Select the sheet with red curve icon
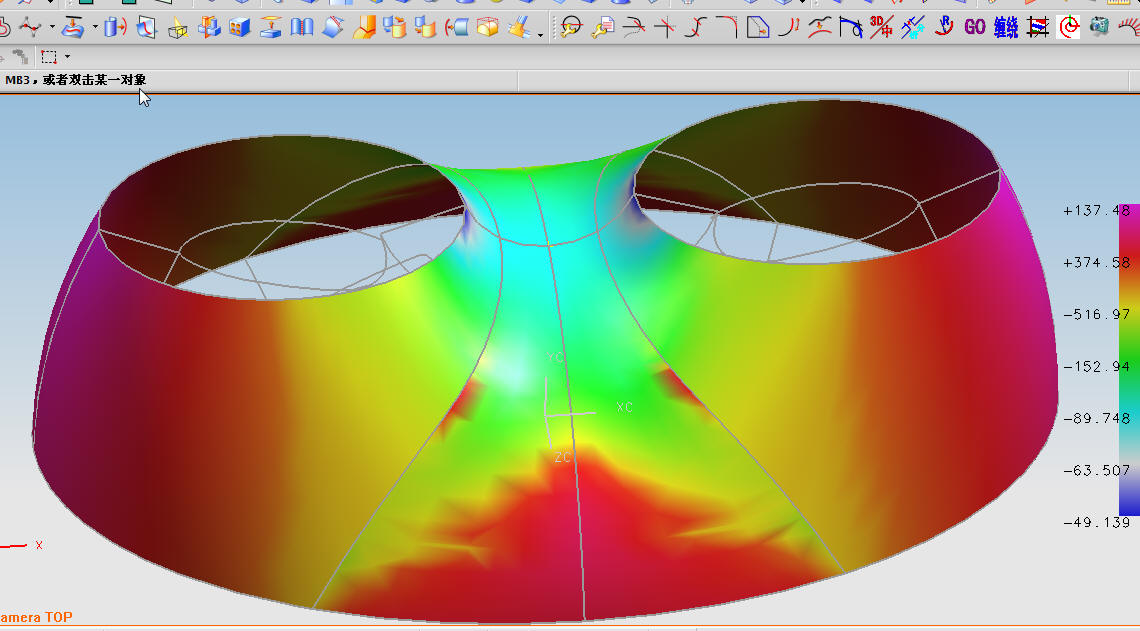Viewport: 1140px width, 631px height. [147, 28]
